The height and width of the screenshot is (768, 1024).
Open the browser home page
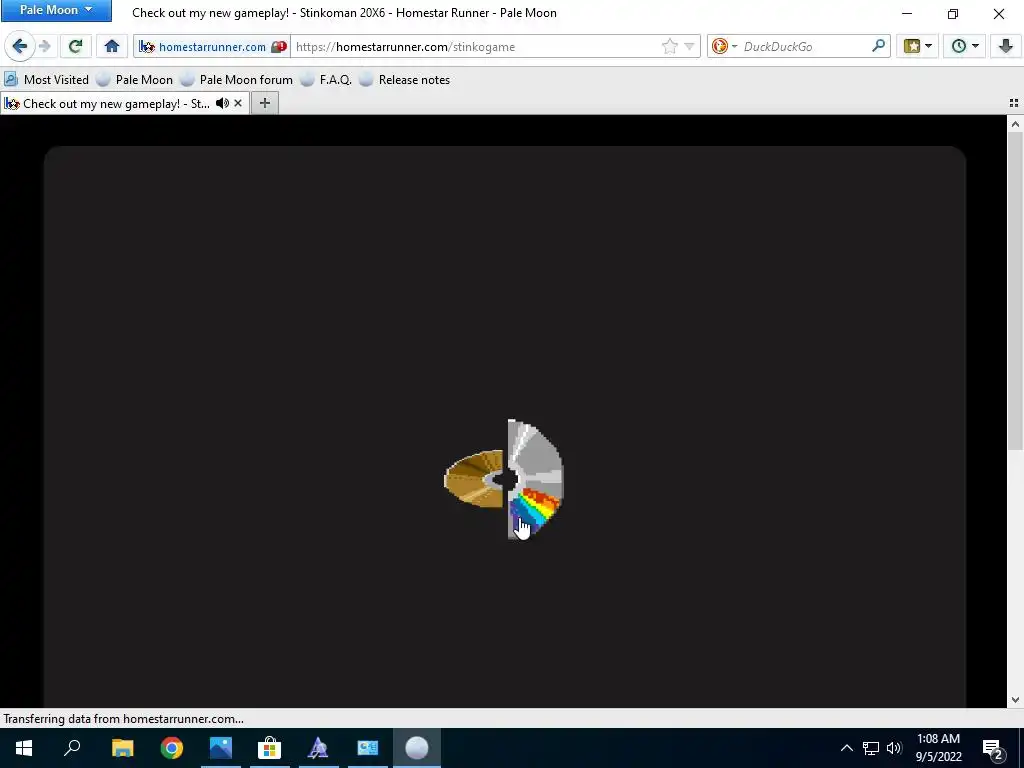[x=112, y=46]
